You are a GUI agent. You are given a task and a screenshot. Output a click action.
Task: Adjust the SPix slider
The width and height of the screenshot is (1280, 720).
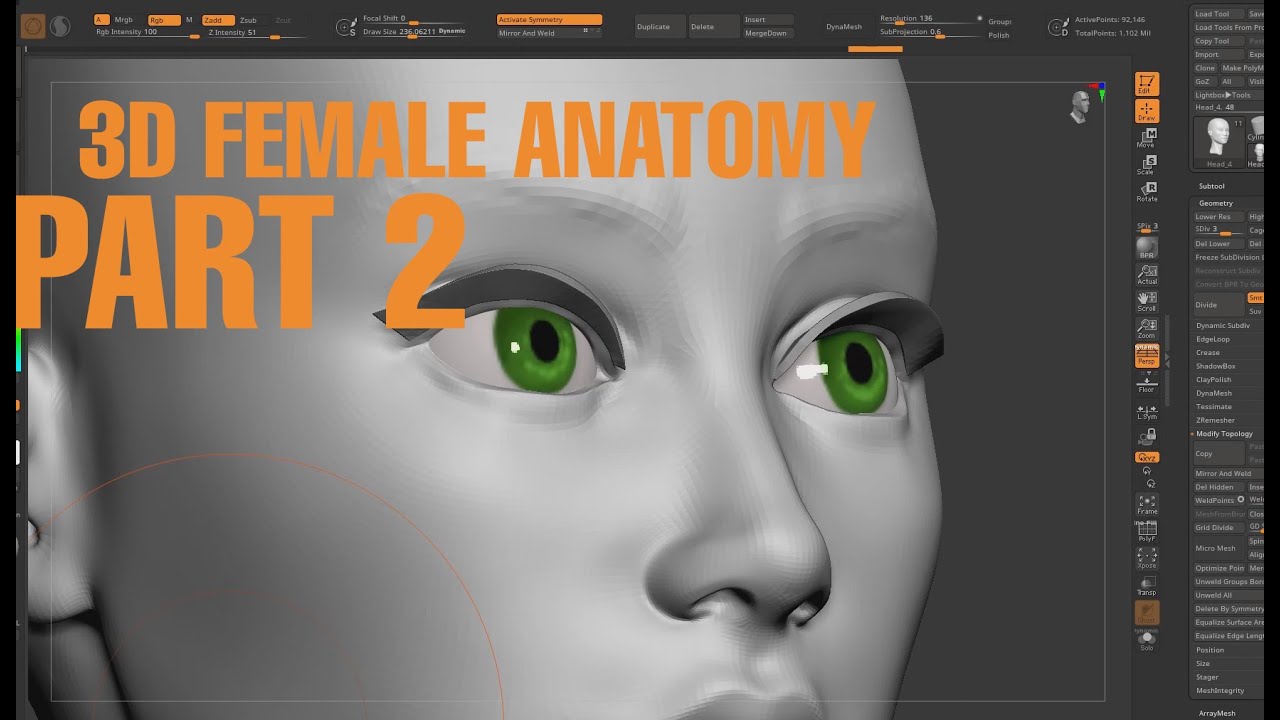(x=1147, y=227)
